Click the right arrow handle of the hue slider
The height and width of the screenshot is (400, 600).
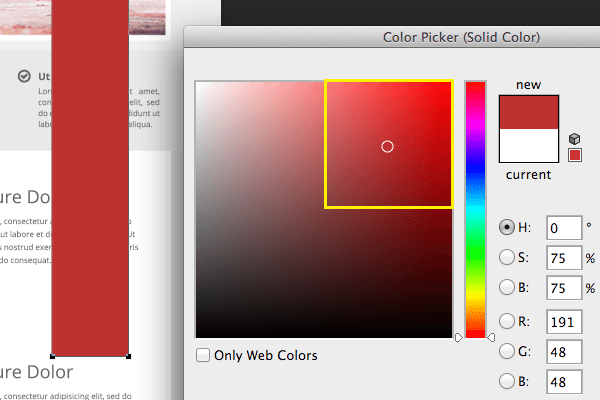[491, 338]
